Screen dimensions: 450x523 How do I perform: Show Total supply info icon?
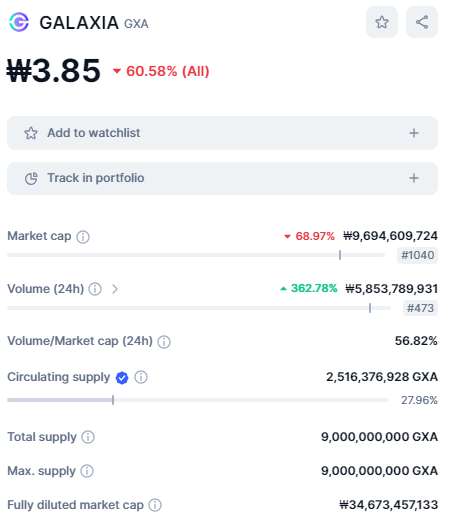click(88, 437)
